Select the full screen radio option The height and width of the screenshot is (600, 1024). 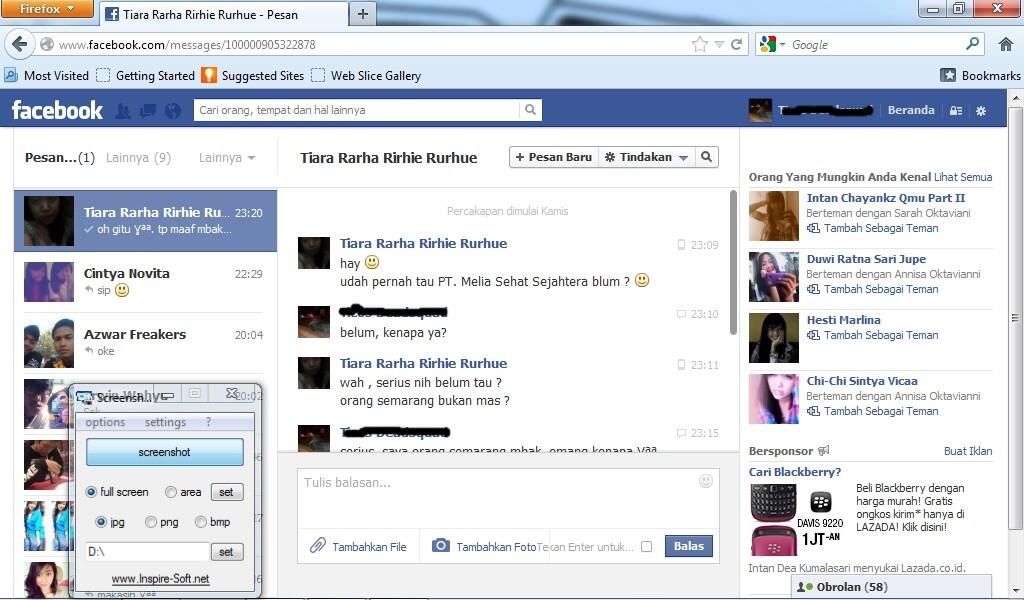(x=91, y=492)
